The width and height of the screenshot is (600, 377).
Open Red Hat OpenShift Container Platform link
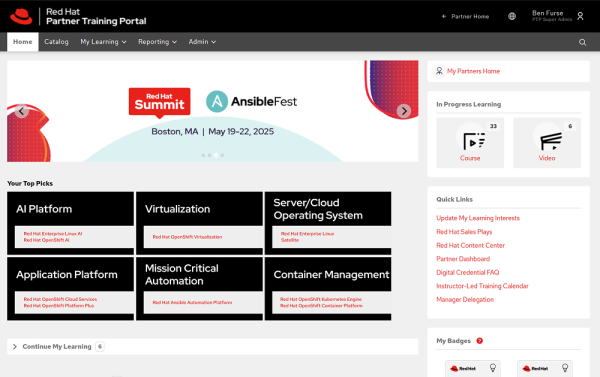click(321, 306)
